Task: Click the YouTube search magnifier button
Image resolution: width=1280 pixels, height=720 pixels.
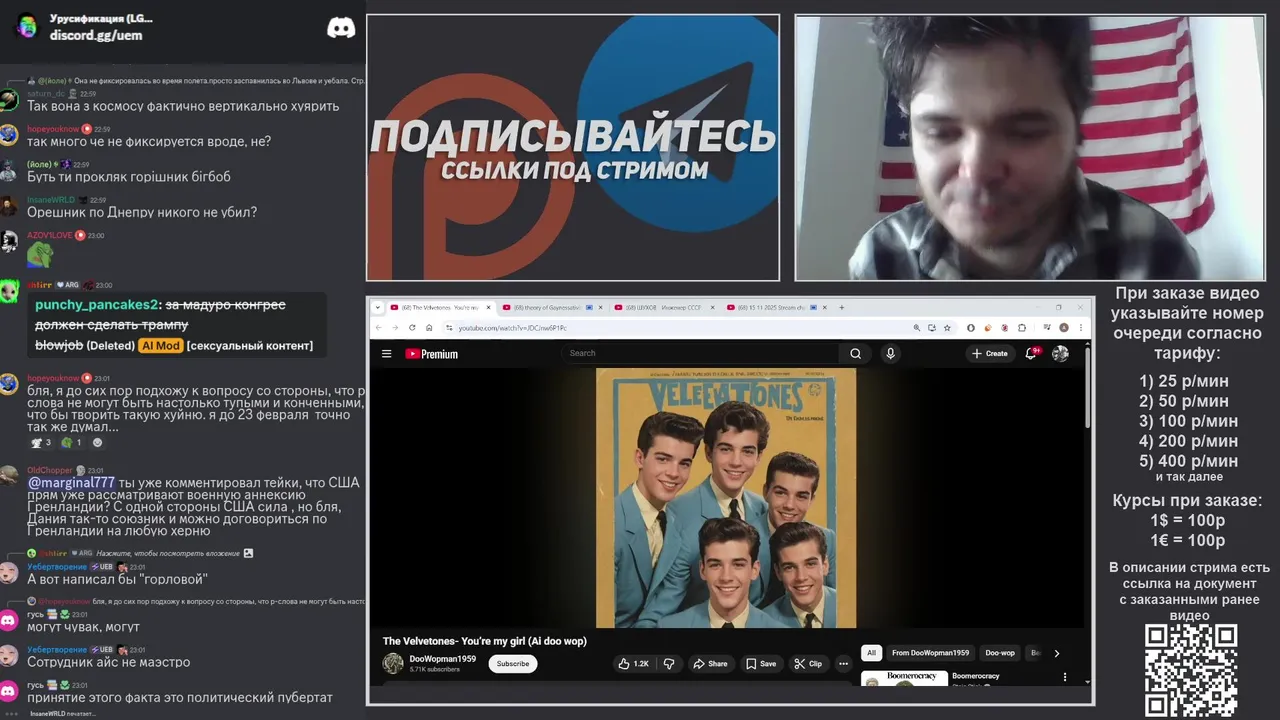Action: (855, 353)
